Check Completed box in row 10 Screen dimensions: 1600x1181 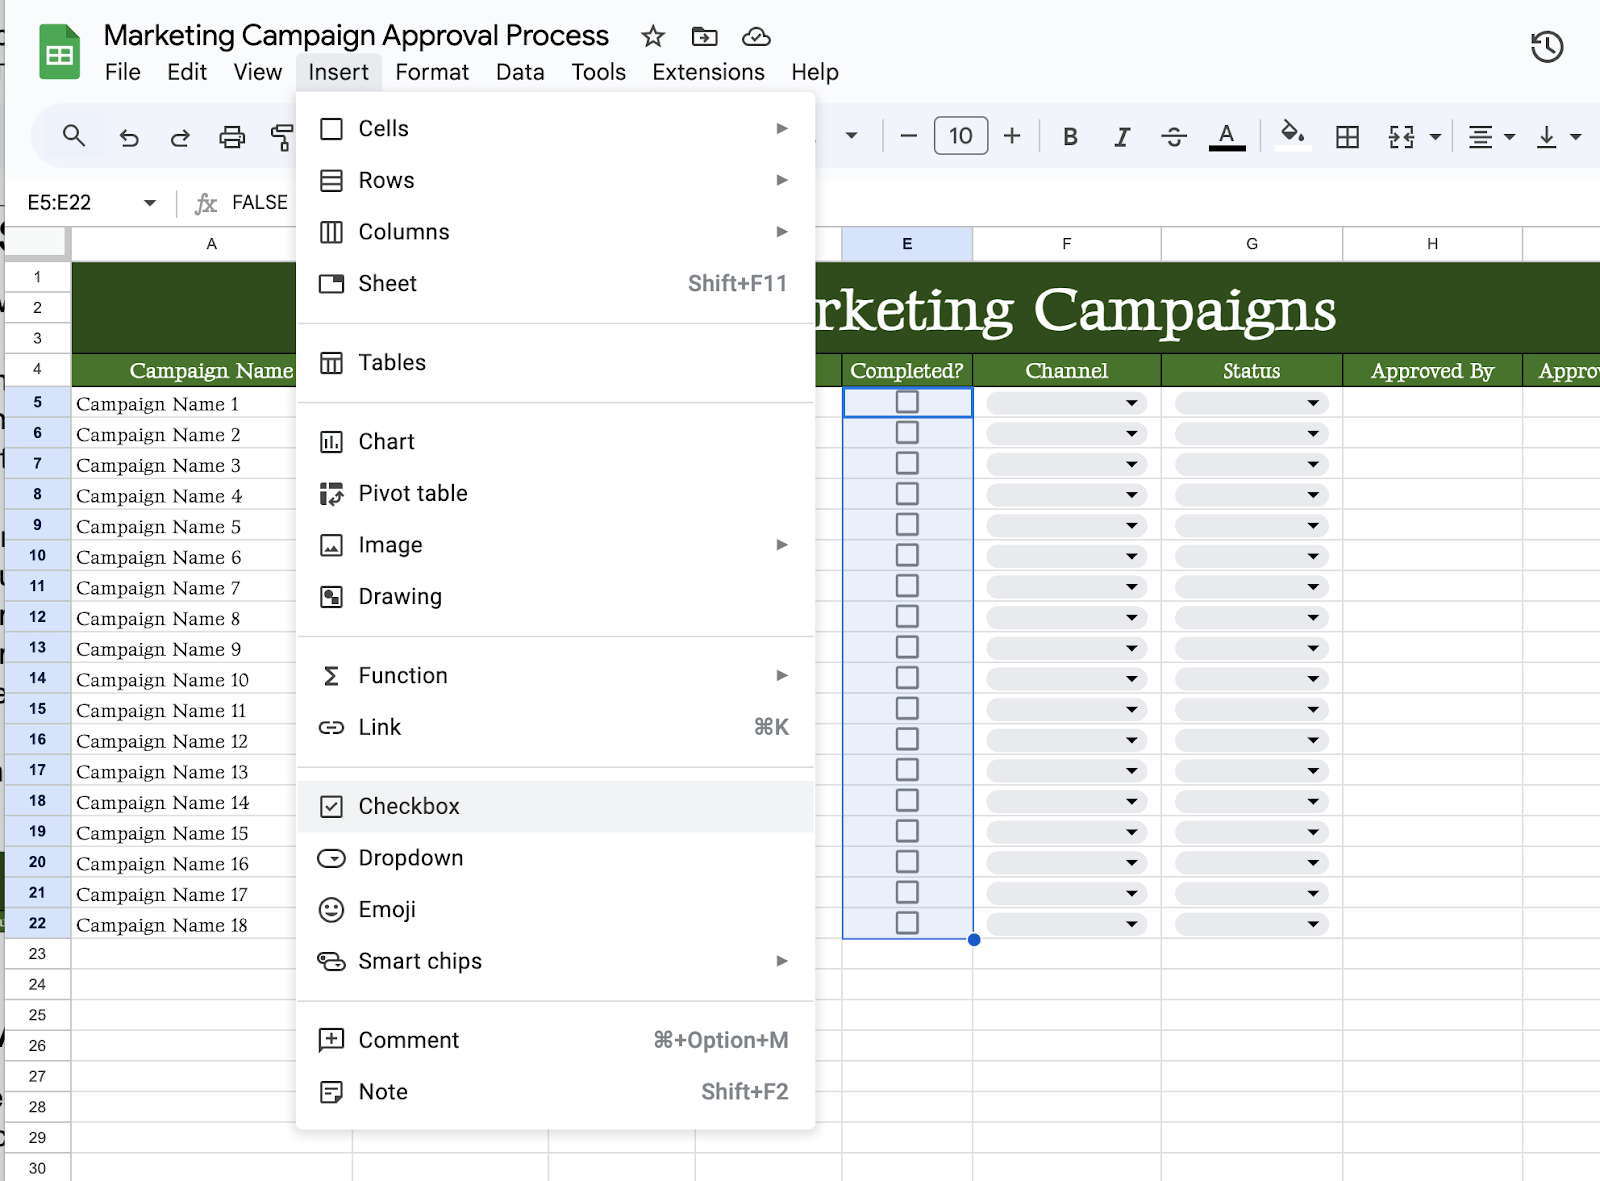pyautogui.click(x=907, y=555)
